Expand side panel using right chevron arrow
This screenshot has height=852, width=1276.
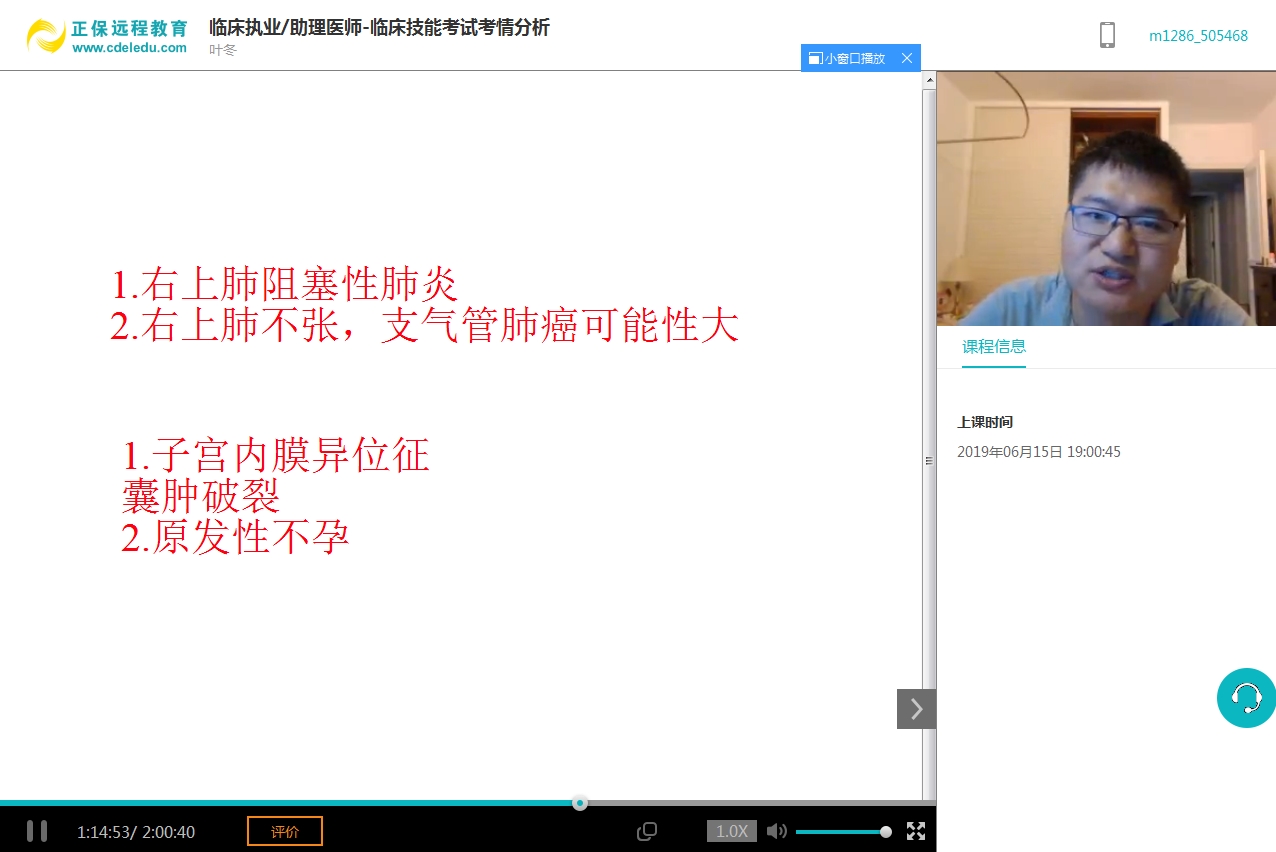pyautogui.click(x=916, y=709)
